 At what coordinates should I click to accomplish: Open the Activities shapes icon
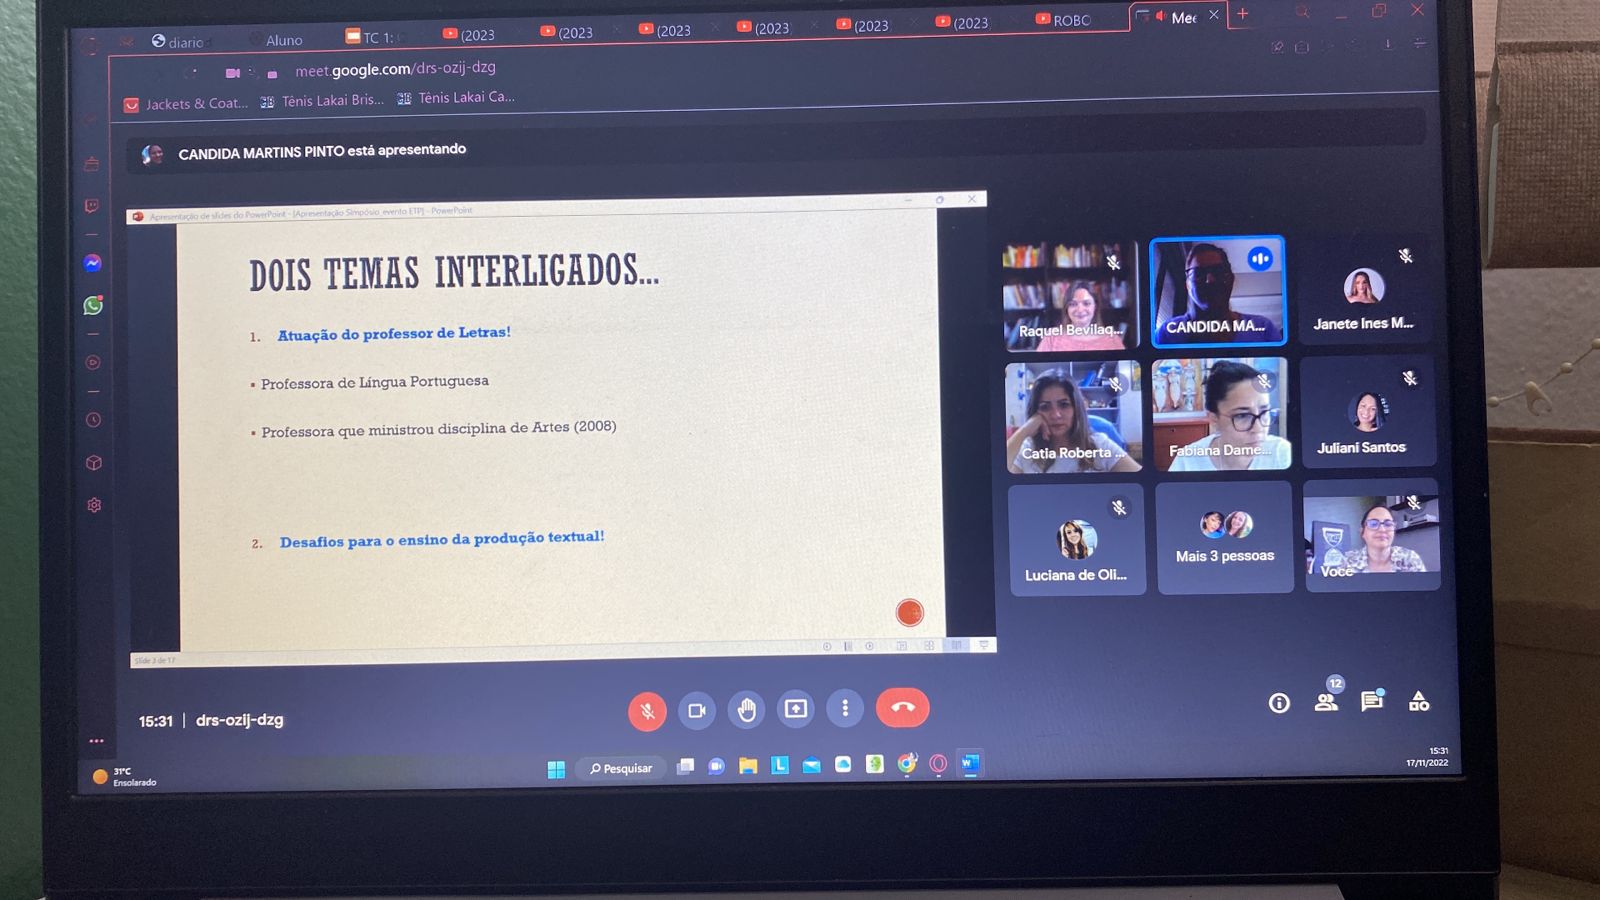coord(1418,701)
